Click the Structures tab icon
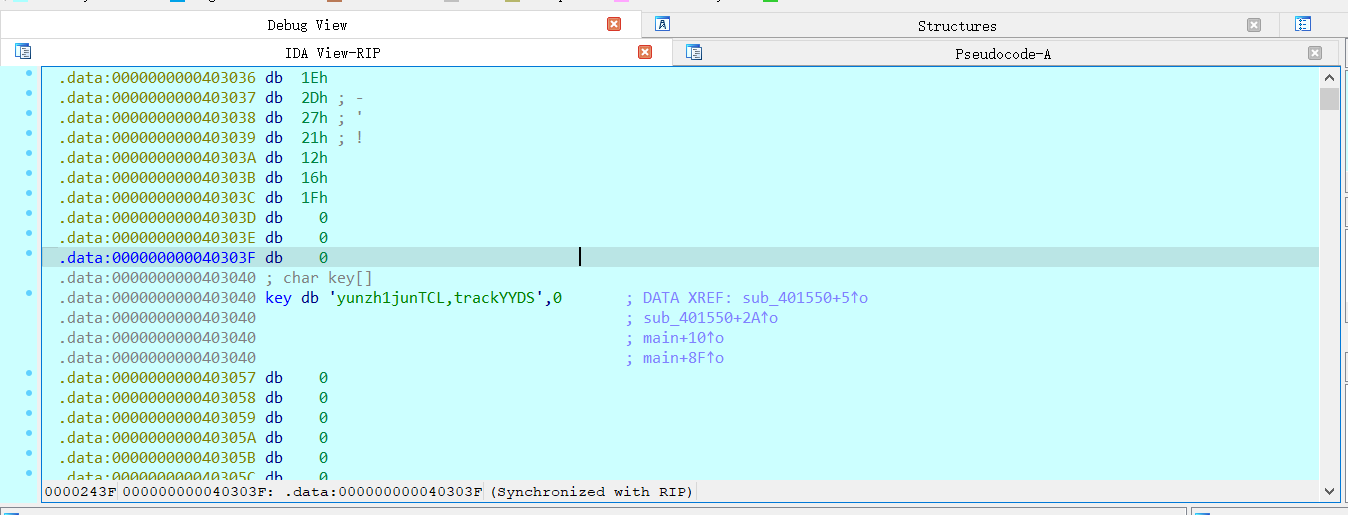 click(662, 25)
